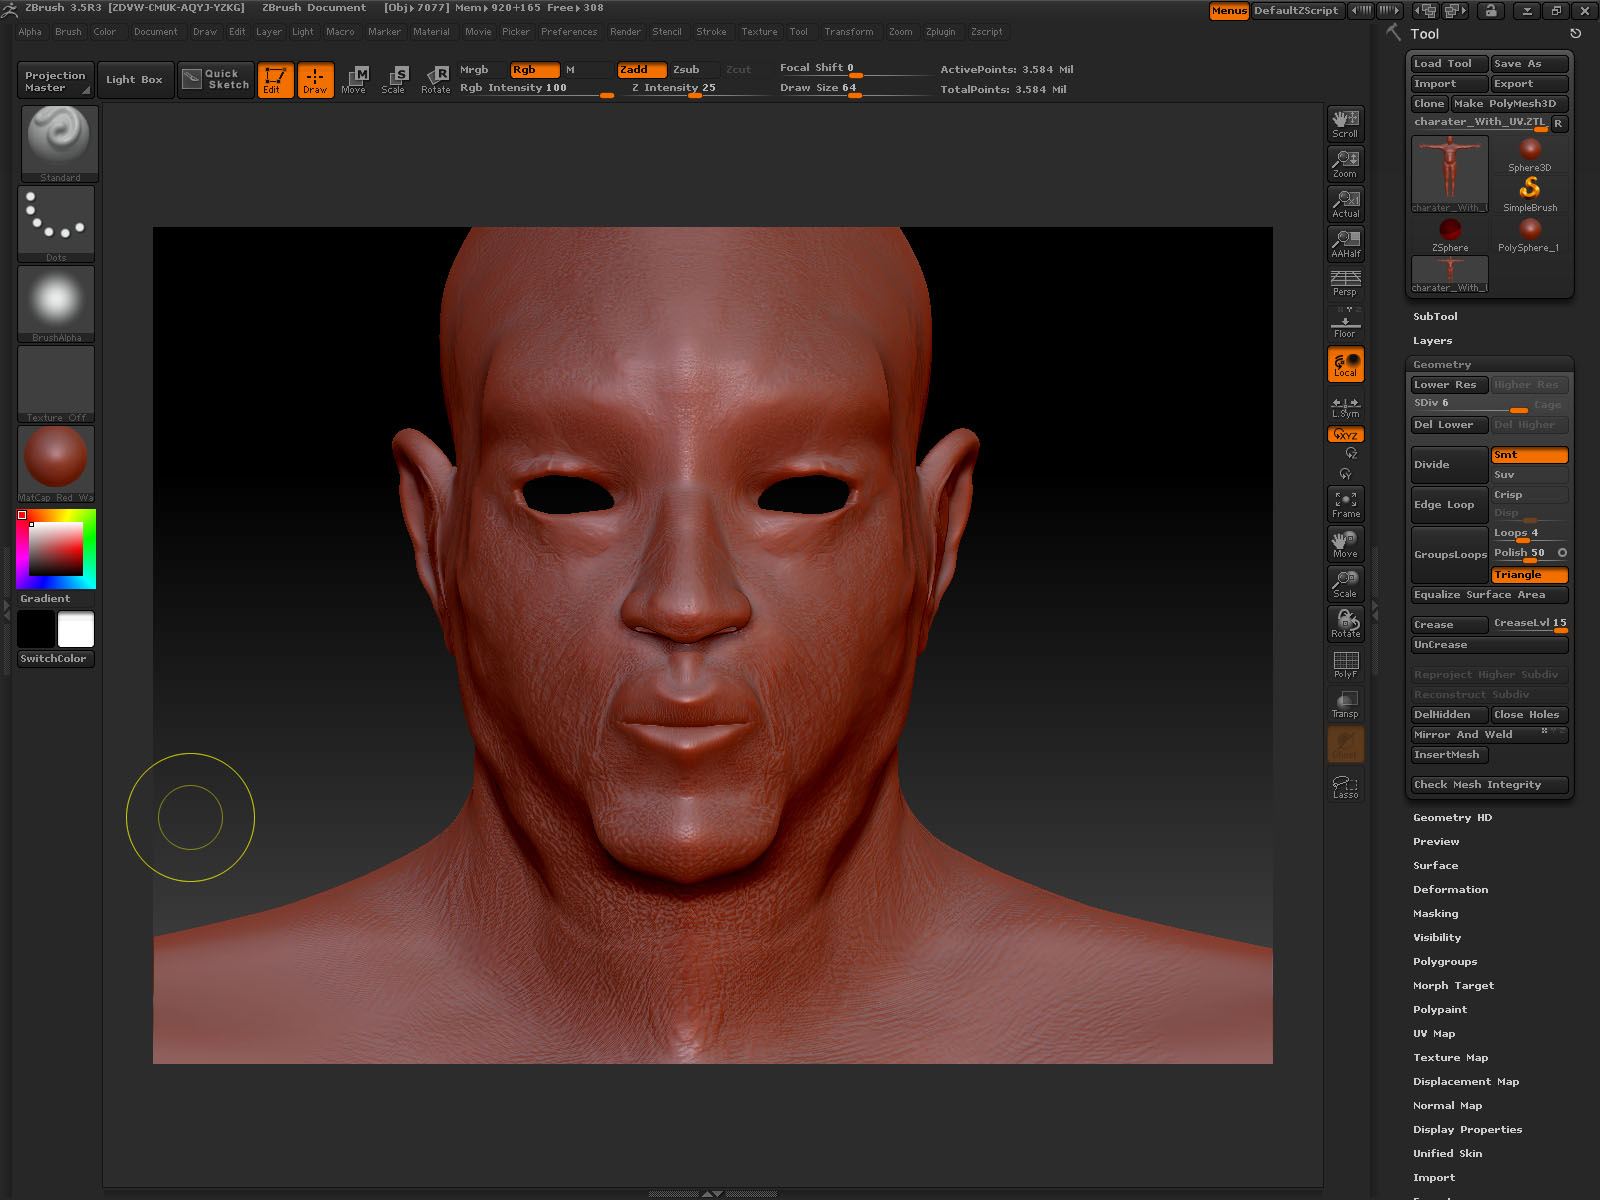Viewport: 1600px width, 1200px height.
Task: Toggle the Floor grid
Action: (x=1345, y=322)
